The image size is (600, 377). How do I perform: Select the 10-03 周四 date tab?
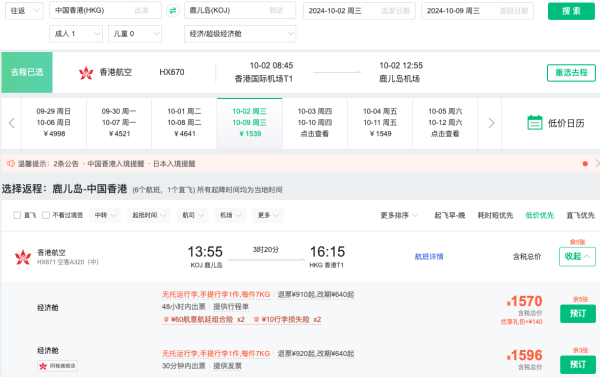pyautogui.click(x=315, y=123)
